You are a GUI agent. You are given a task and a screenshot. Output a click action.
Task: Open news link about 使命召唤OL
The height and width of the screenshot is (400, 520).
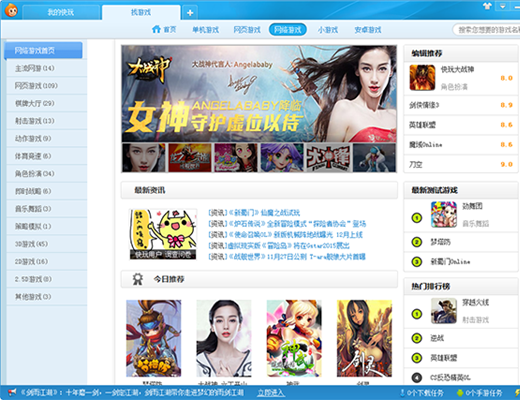click(x=285, y=235)
